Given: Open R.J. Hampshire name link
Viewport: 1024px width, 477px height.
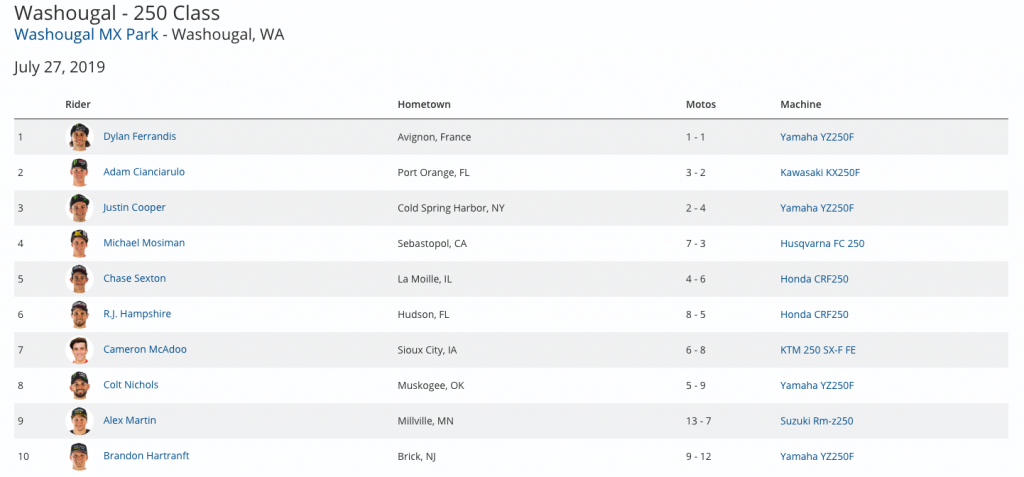Looking at the screenshot, I should 137,314.
